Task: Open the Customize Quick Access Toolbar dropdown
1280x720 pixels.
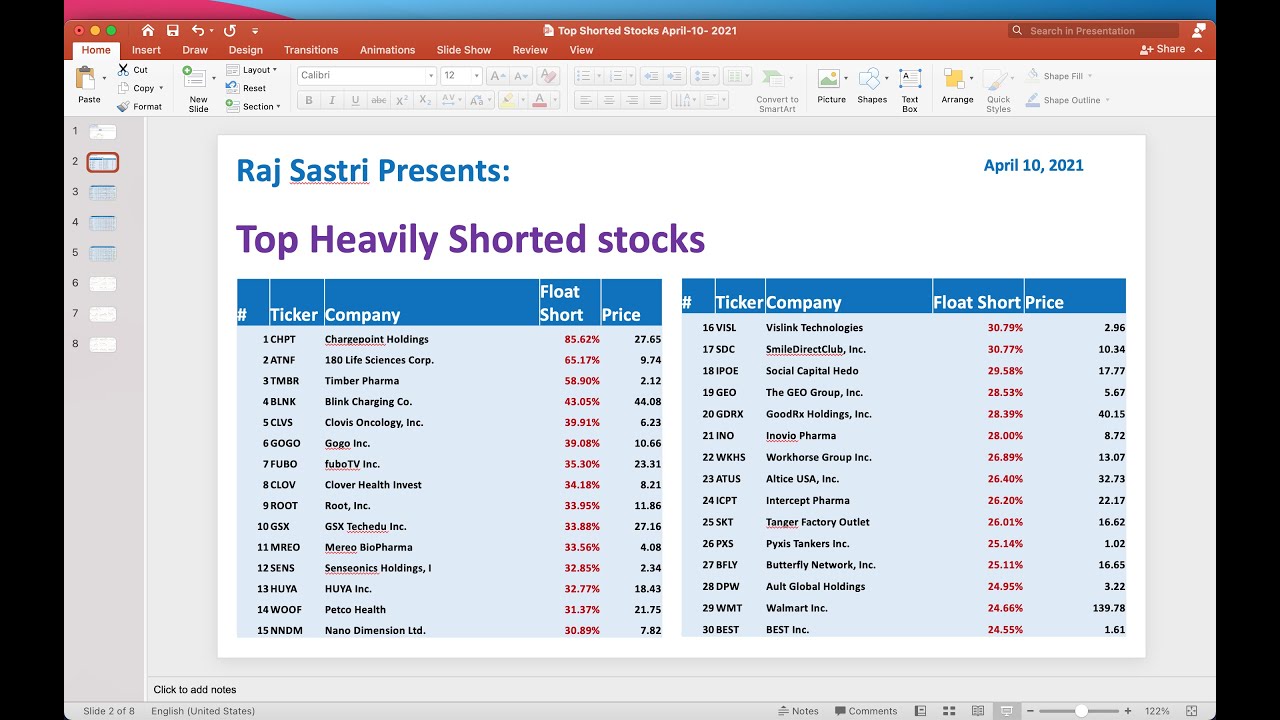Action: [x=255, y=31]
